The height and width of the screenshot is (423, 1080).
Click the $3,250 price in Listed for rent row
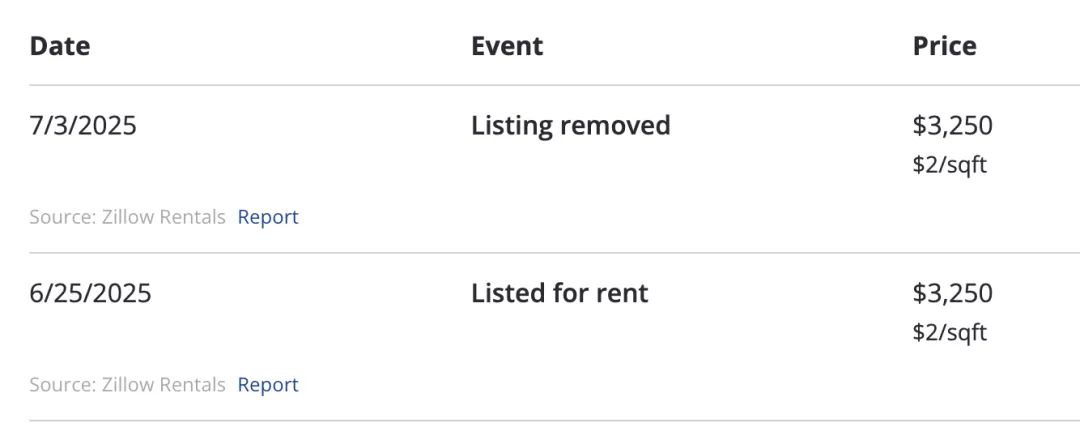tap(953, 293)
